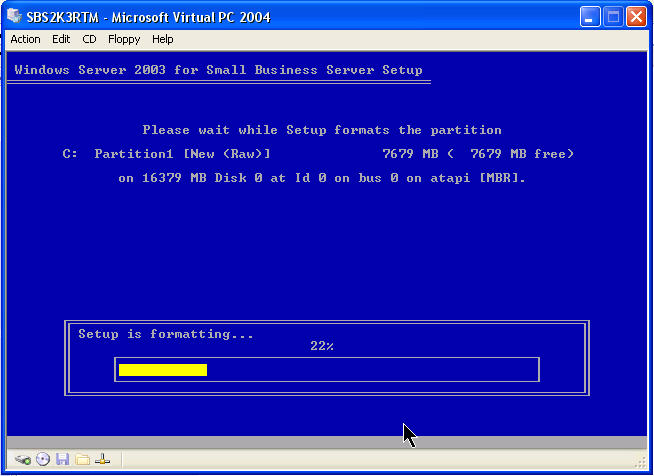Click the Windows Server 2003 Setup heading
Image resolution: width=654 pixels, height=476 pixels.
[x=219, y=70]
